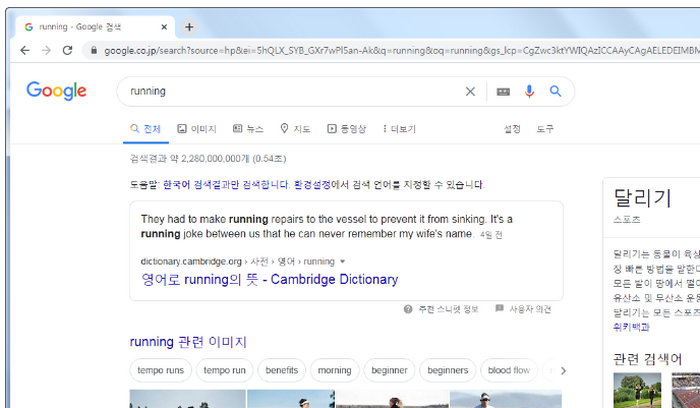Start voice search with microphone icon
The width and height of the screenshot is (700, 408).
[529, 92]
